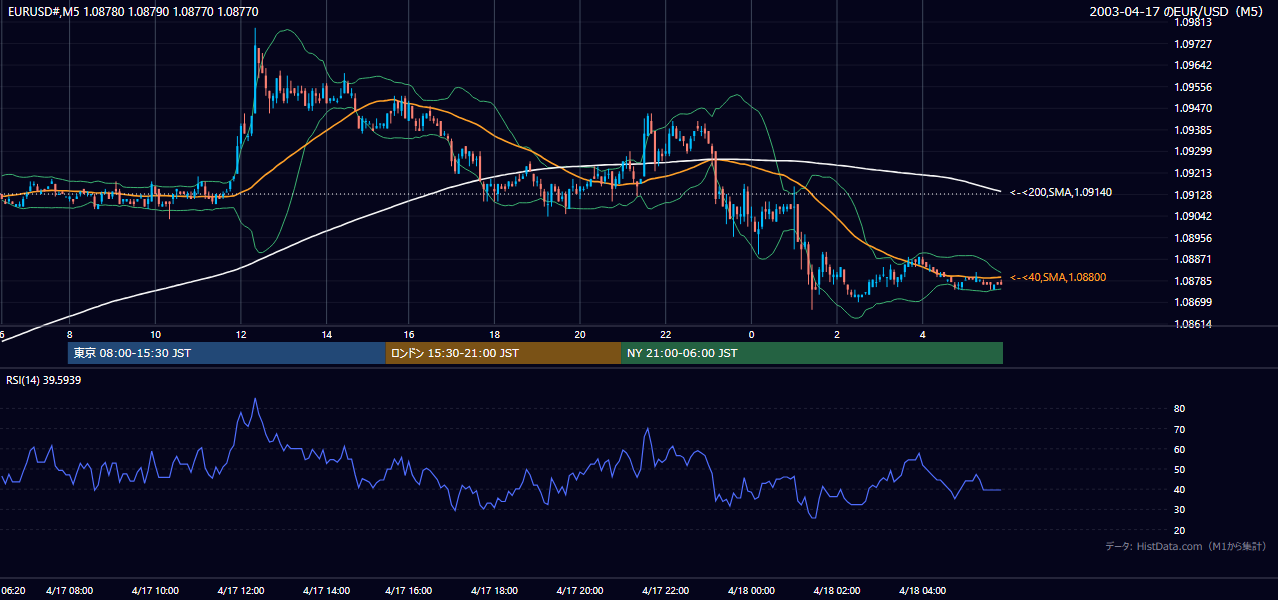Image resolution: width=1278 pixels, height=600 pixels.
Task: Click RSI level 50 on the RSI scale
Action: 1180,469
